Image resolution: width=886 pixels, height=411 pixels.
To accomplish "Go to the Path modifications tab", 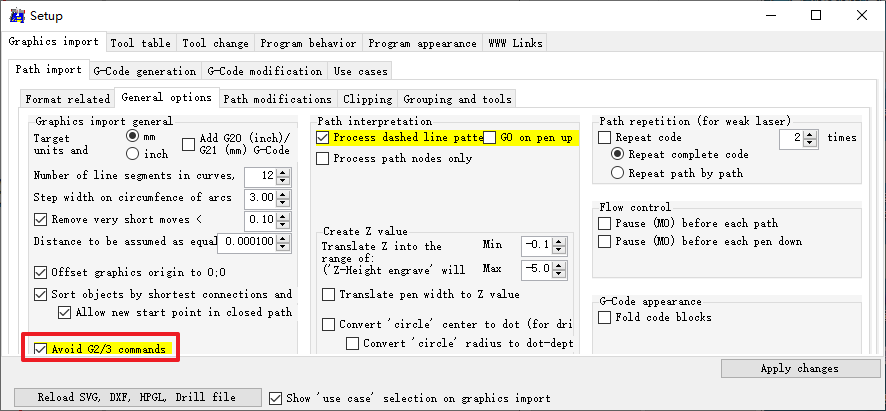I will 277,99.
